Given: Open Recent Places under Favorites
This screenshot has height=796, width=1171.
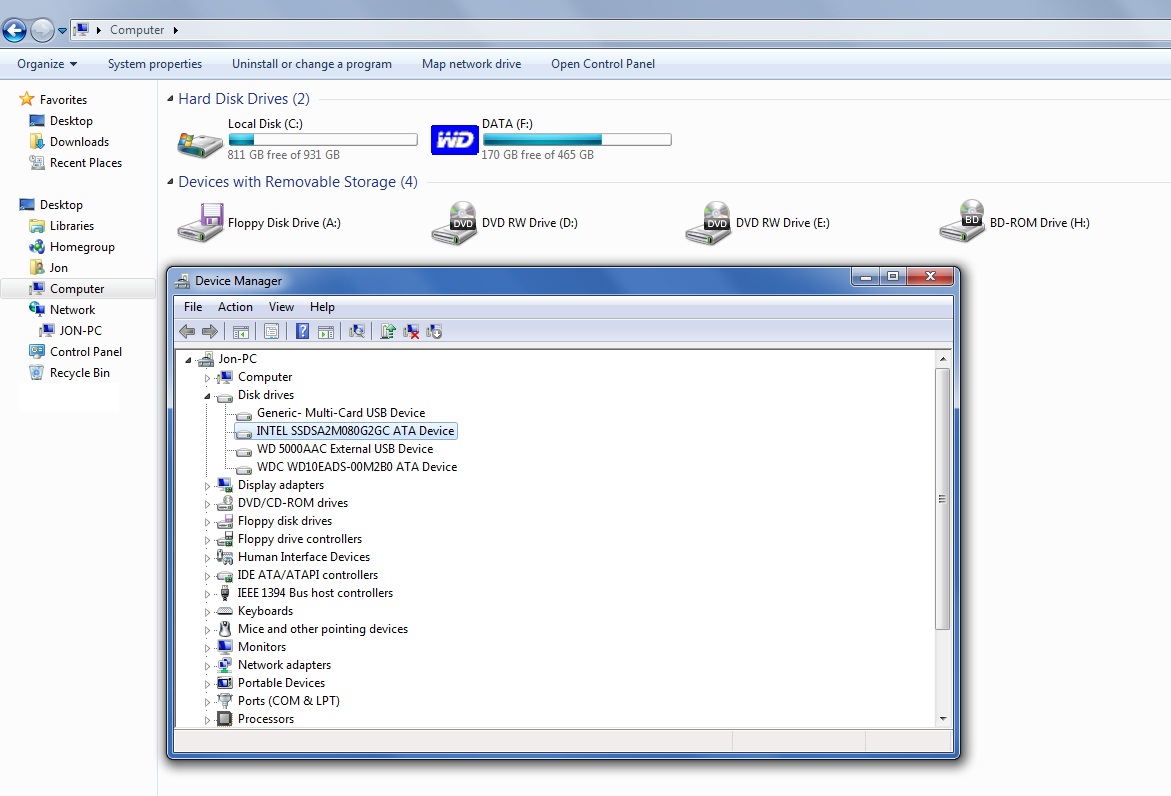Looking at the screenshot, I should click(x=86, y=163).
